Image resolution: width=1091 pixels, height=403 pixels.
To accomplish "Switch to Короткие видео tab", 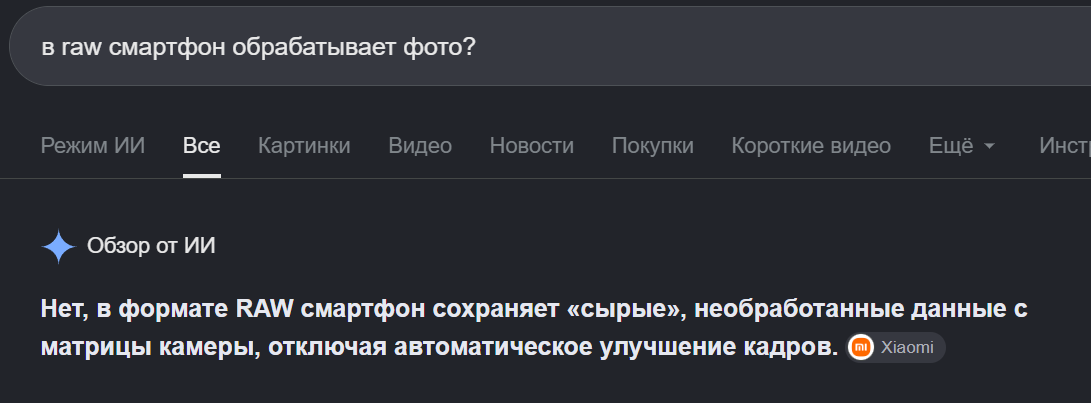I will (x=811, y=145).
